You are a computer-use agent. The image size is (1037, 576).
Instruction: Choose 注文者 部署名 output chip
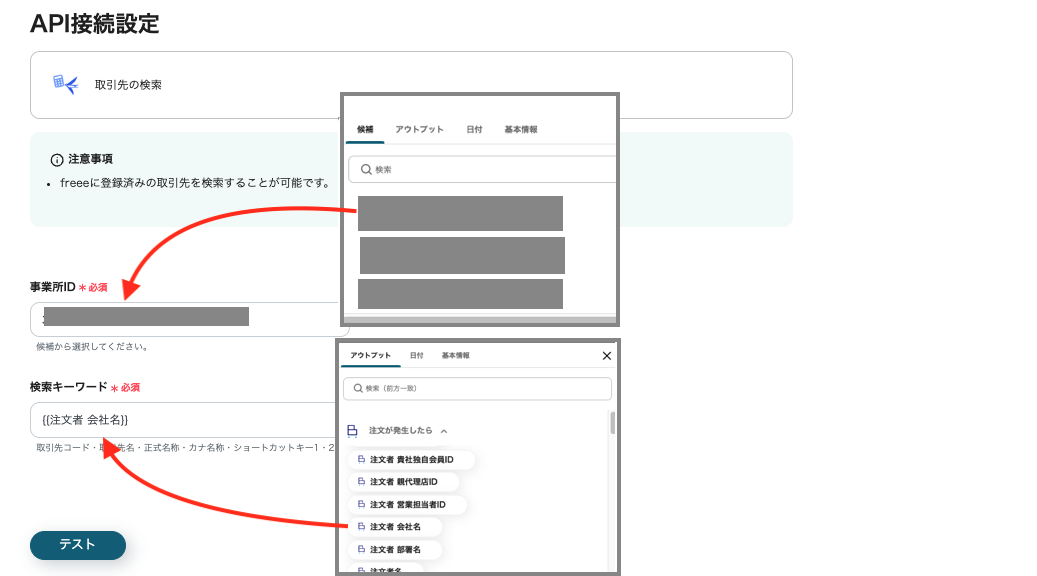[x=394, y=550]
